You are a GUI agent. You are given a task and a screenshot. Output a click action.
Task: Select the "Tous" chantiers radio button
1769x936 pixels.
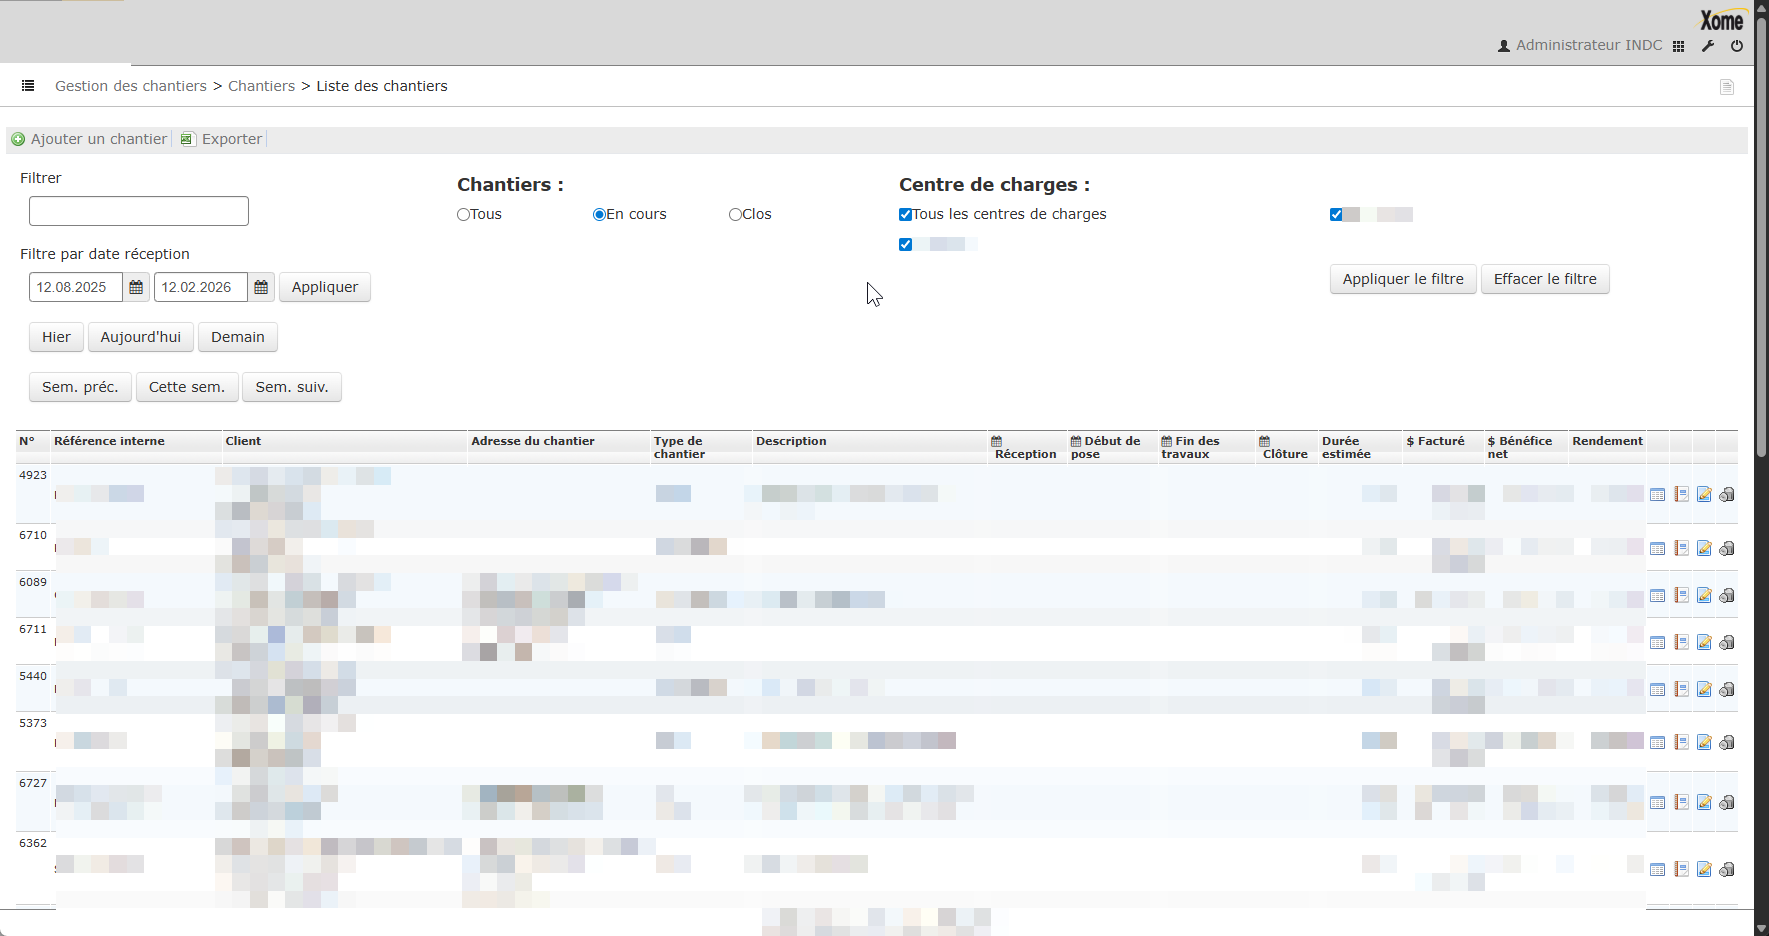coord(464,215)
